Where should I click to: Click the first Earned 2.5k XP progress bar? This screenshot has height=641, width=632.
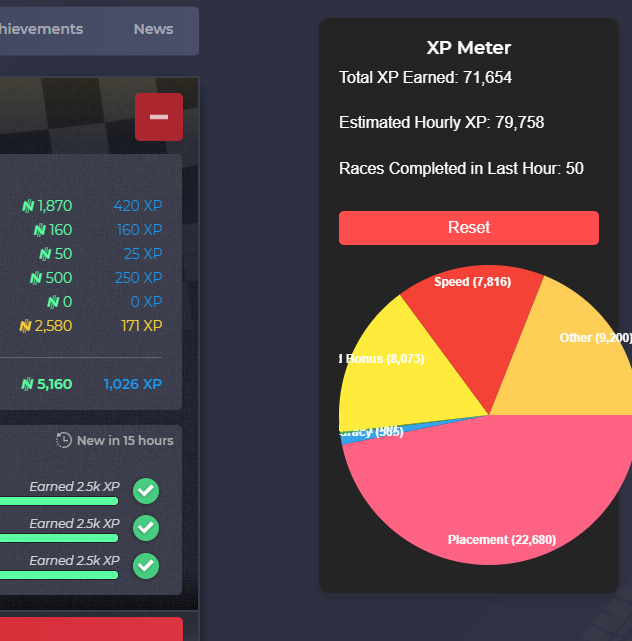pos(59,501)
